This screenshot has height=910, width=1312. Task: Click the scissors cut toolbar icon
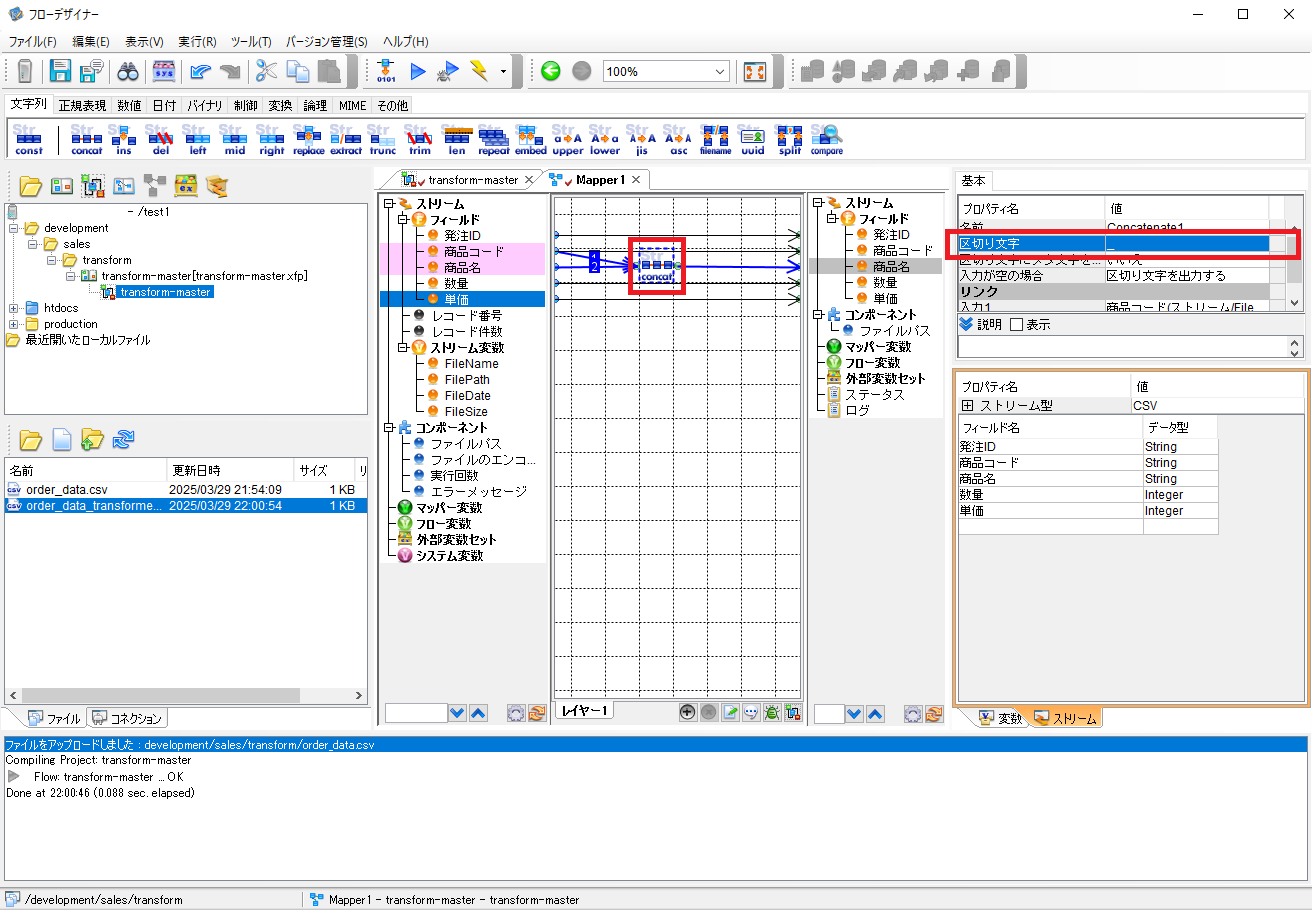point(265,71)
